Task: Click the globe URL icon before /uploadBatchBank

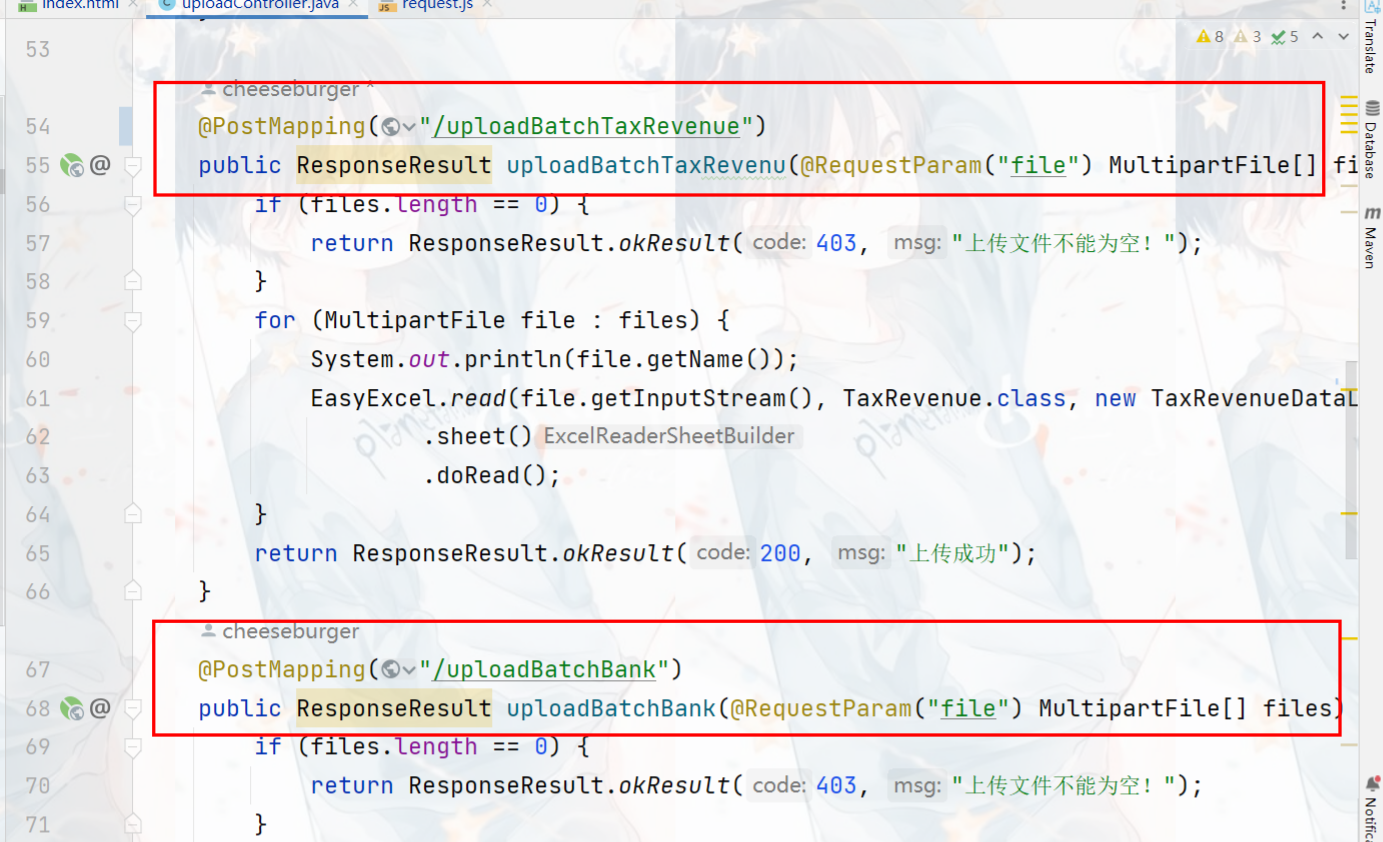Action: coord(391,669)
